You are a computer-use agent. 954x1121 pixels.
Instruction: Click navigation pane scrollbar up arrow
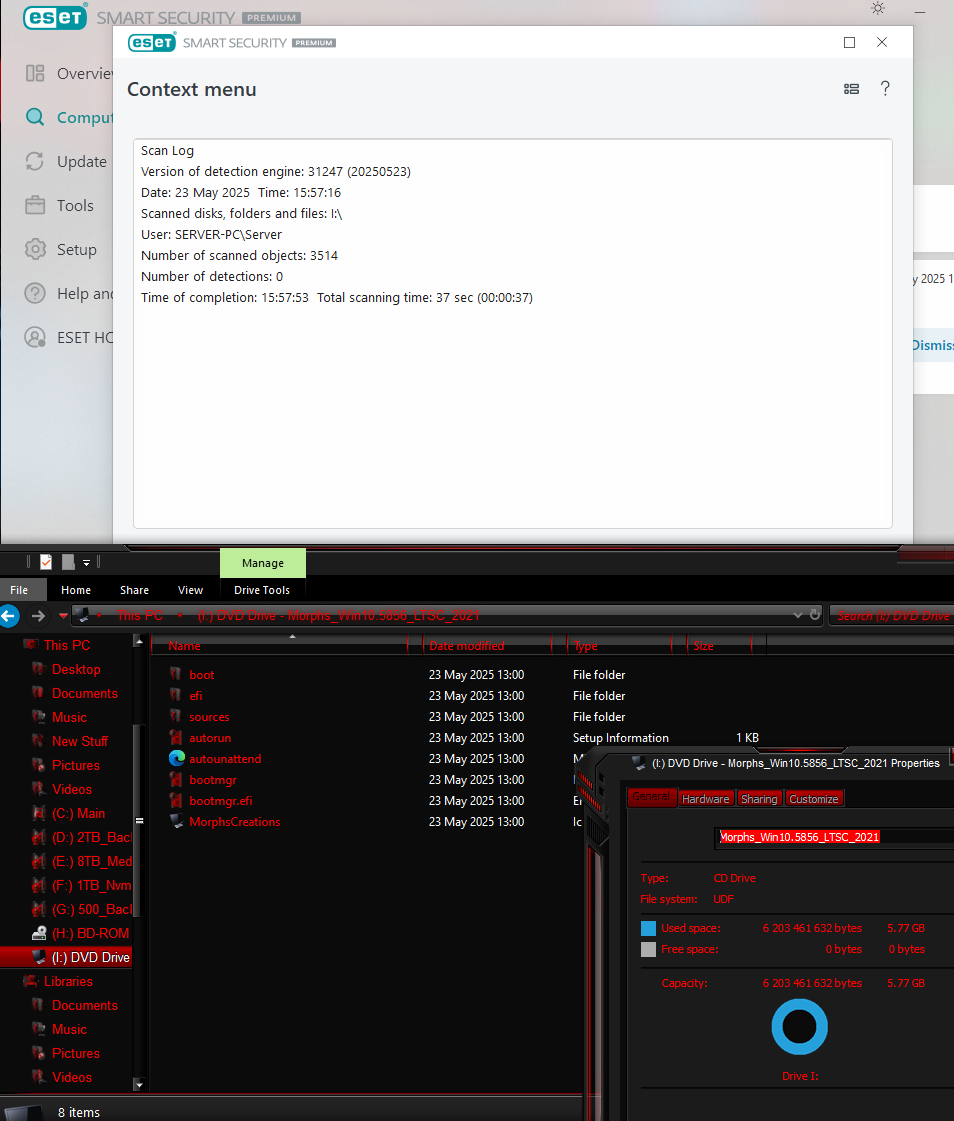point(139,641)
